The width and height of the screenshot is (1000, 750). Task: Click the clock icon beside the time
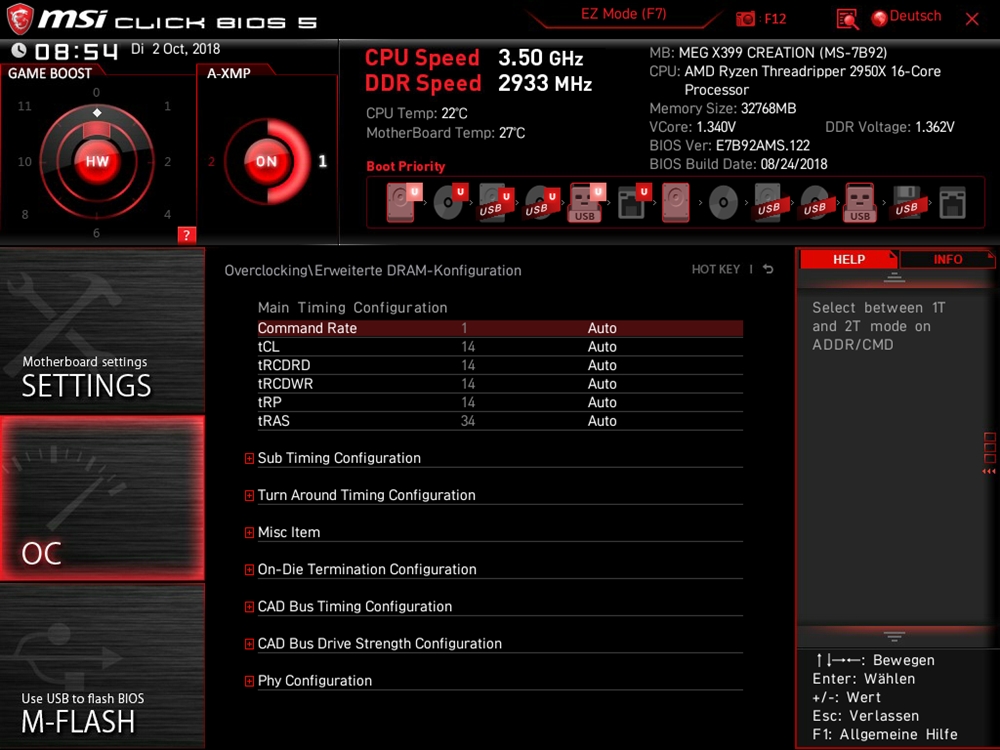point(18,50)
